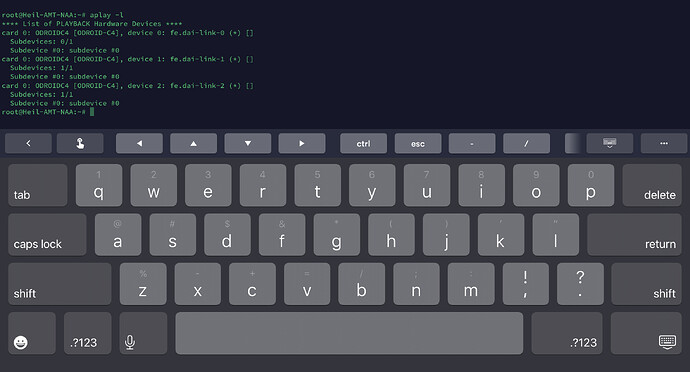This screenshot has height=372, width=690.
Task: Open keyboard dismiss icon in accessory bar
Action: (x=609, y=144)
